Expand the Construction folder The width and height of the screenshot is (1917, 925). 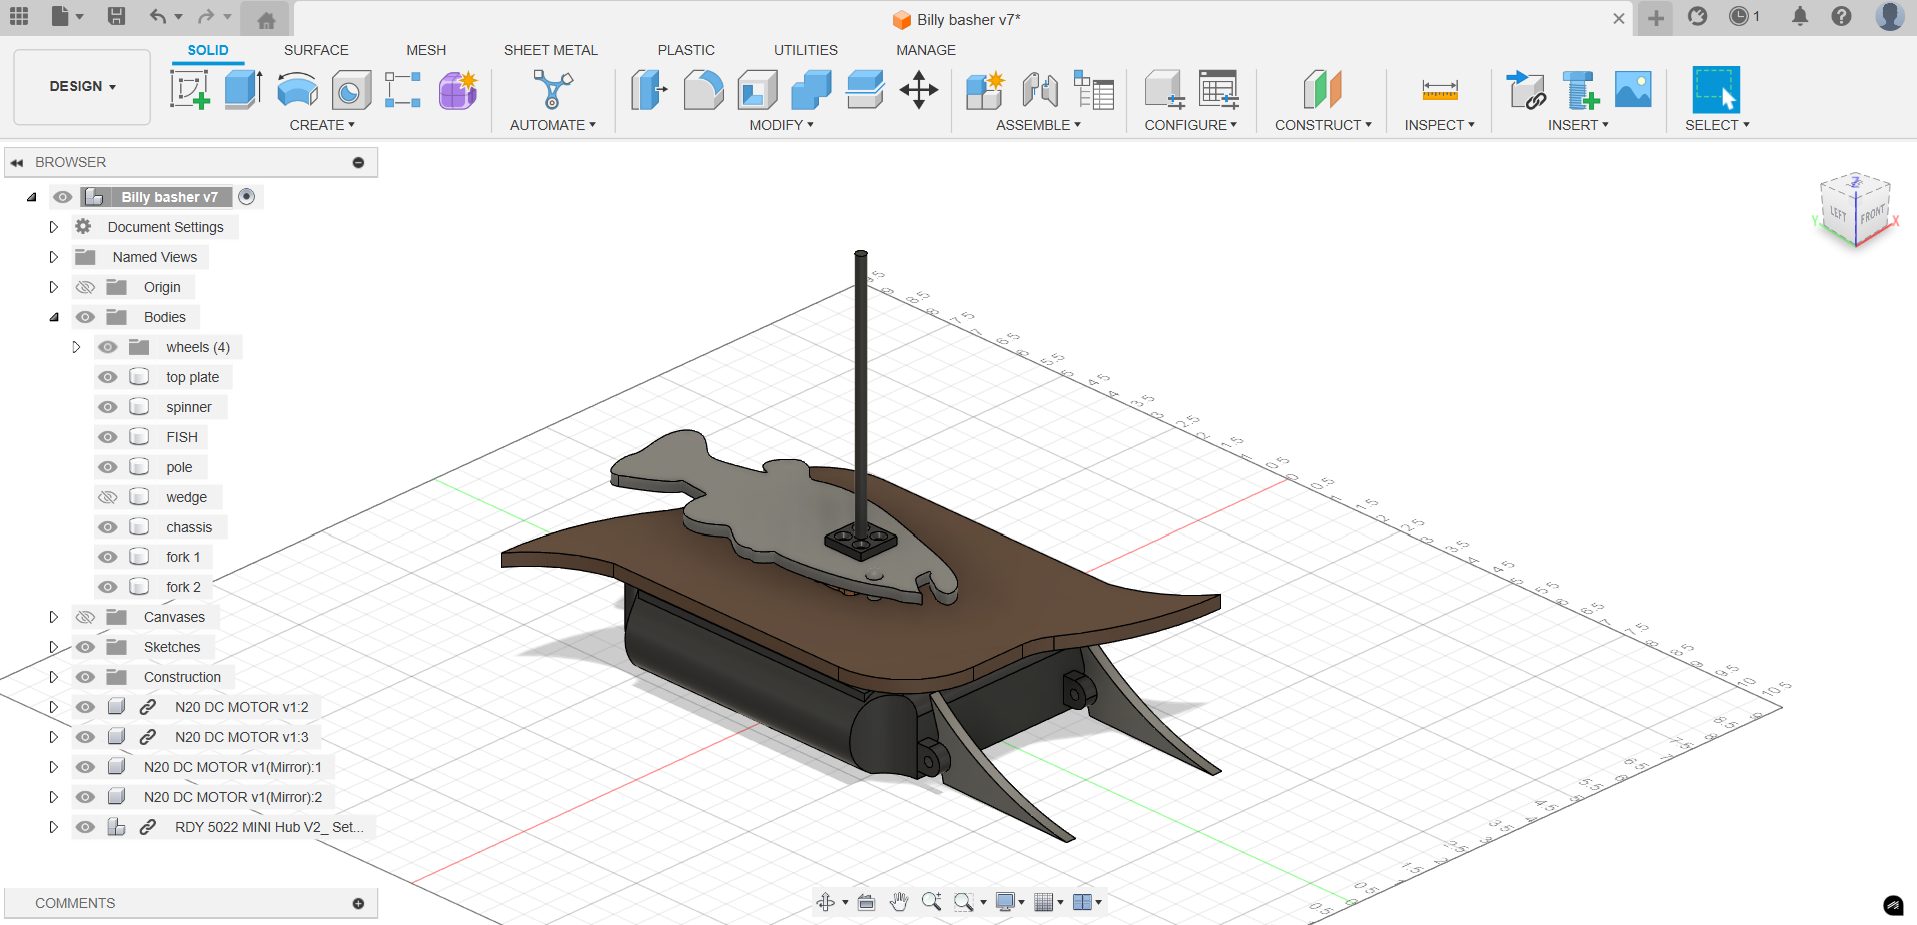(x=54, y=677)
